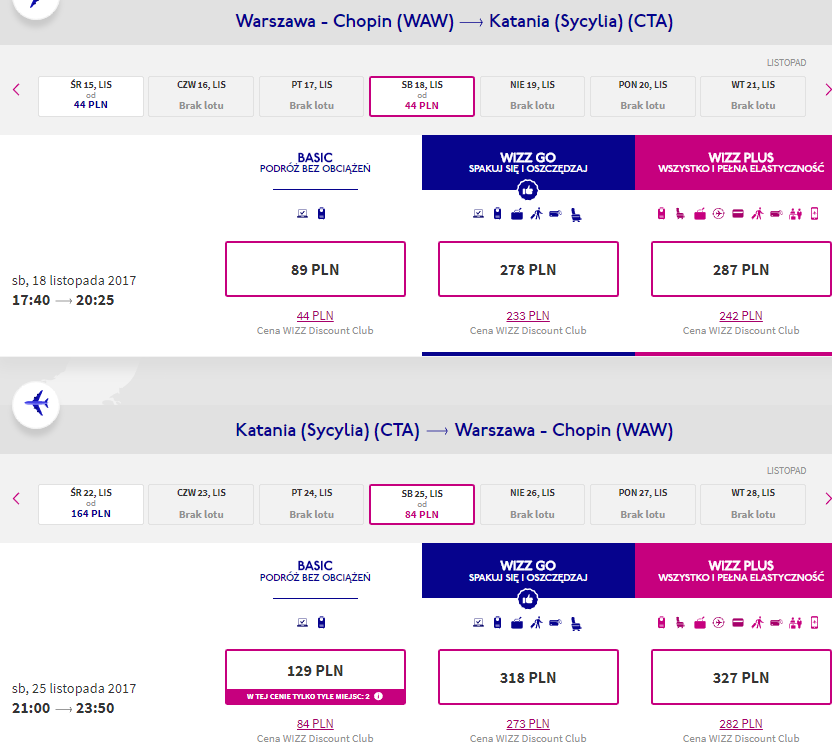The image size is (832, 743).
Task: Click seat selection icon under return WIZZ GO
Action: pos(576,624)
